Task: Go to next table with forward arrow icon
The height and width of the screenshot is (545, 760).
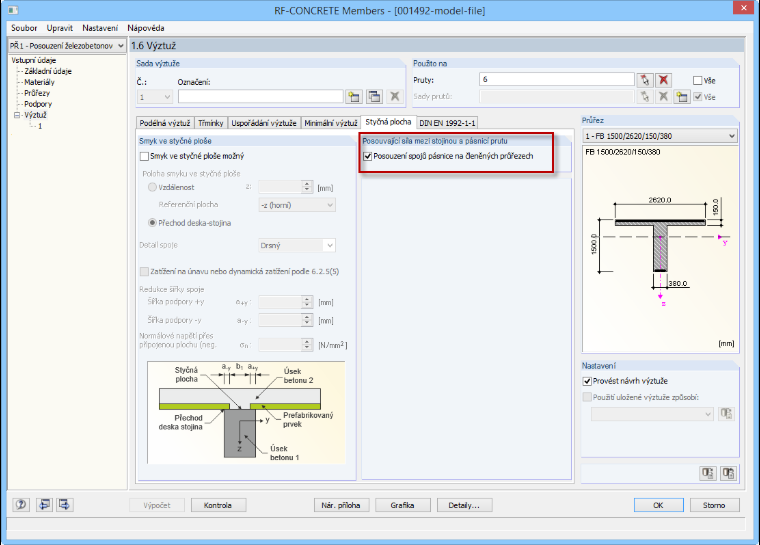Action: pos(64,505)
